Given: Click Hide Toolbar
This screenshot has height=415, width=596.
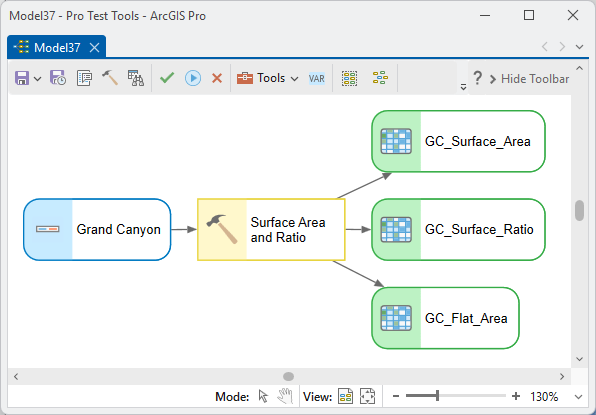Looking at the screenshot, I should [530, 79].
